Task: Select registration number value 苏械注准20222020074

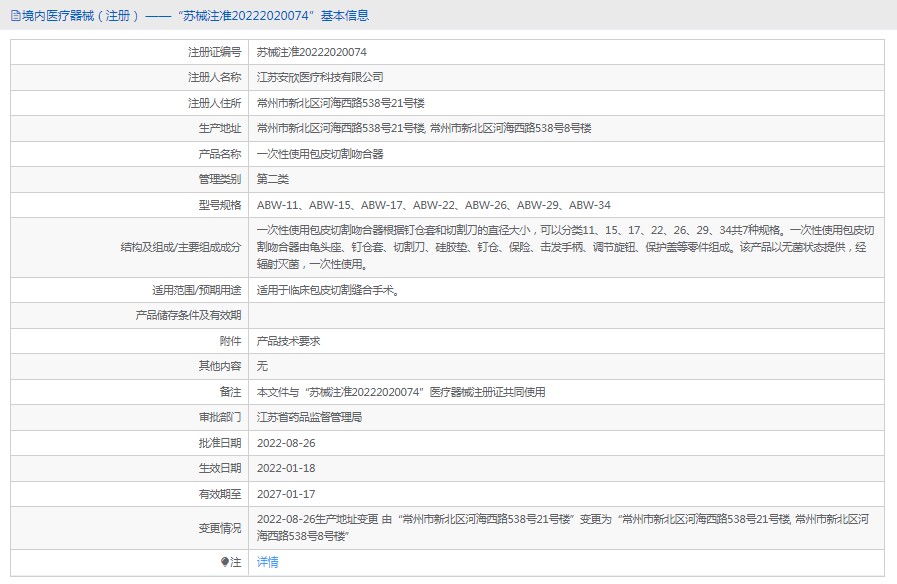Action: (x=312, y=52)
